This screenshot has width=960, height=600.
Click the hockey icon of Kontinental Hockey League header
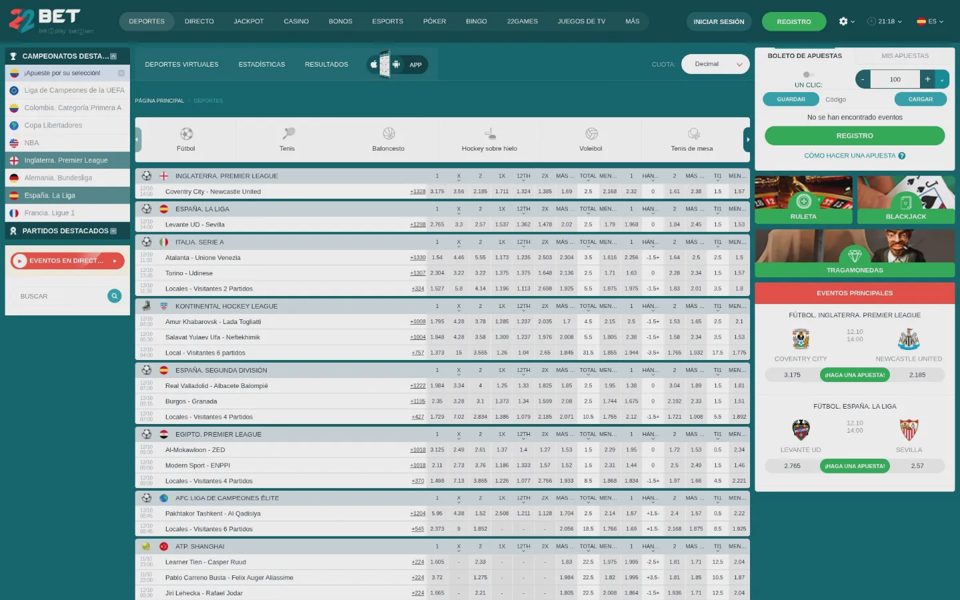tap(146, 306)
